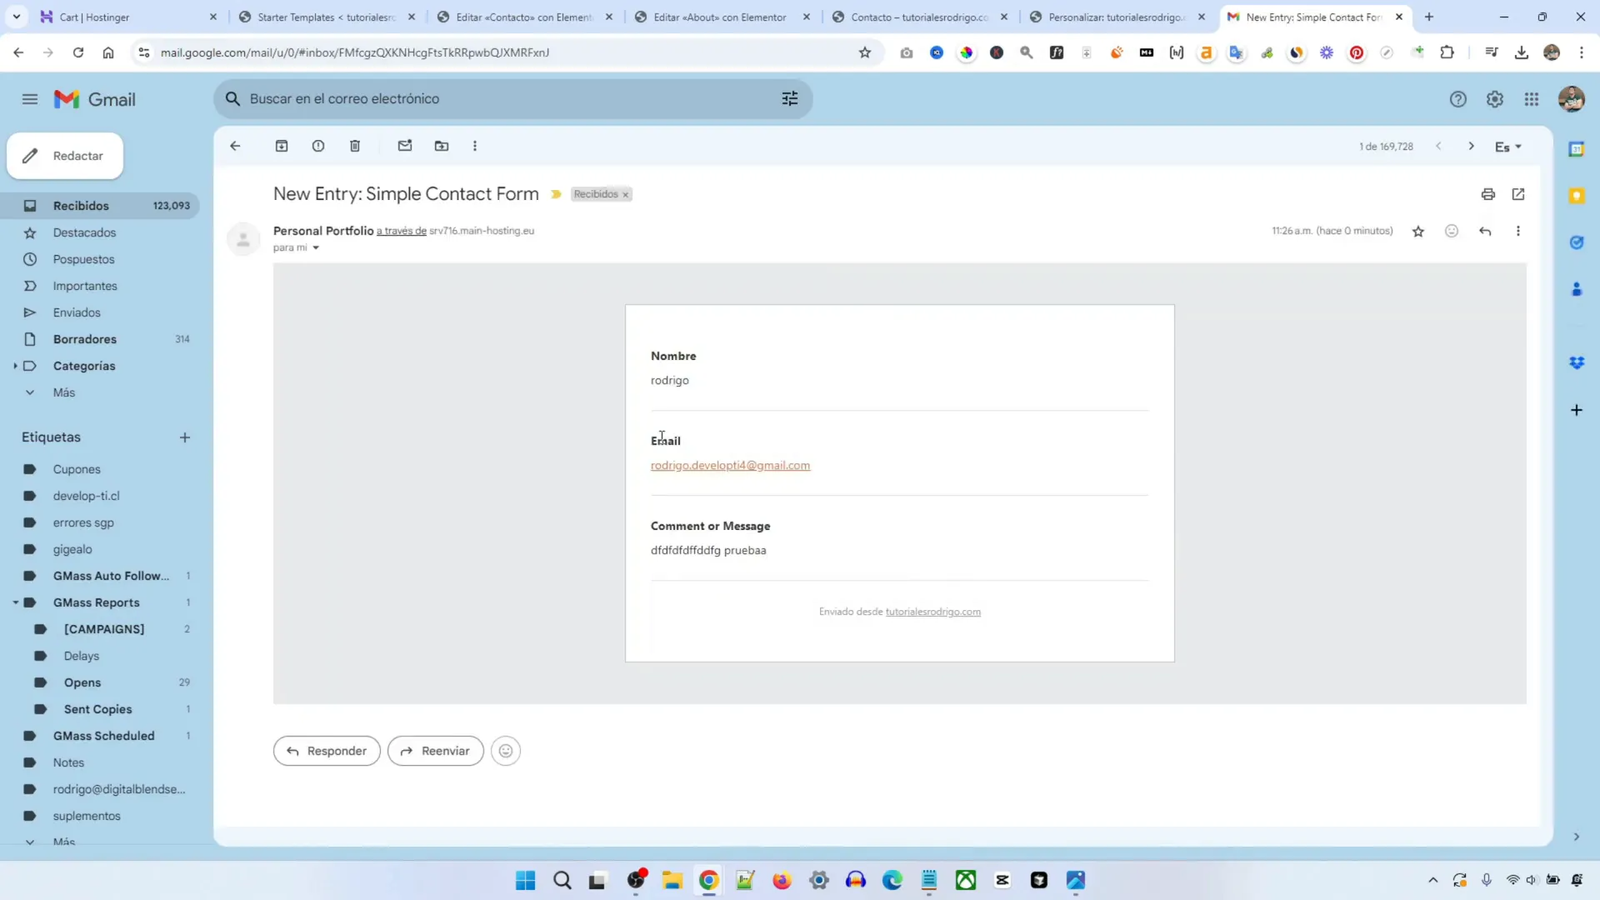Click the Responder button
Screen dimensions: 1600x900
326,750
